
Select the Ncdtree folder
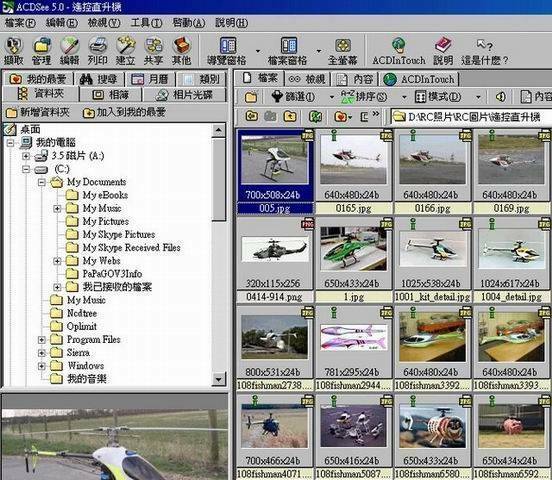pos(82,313)
